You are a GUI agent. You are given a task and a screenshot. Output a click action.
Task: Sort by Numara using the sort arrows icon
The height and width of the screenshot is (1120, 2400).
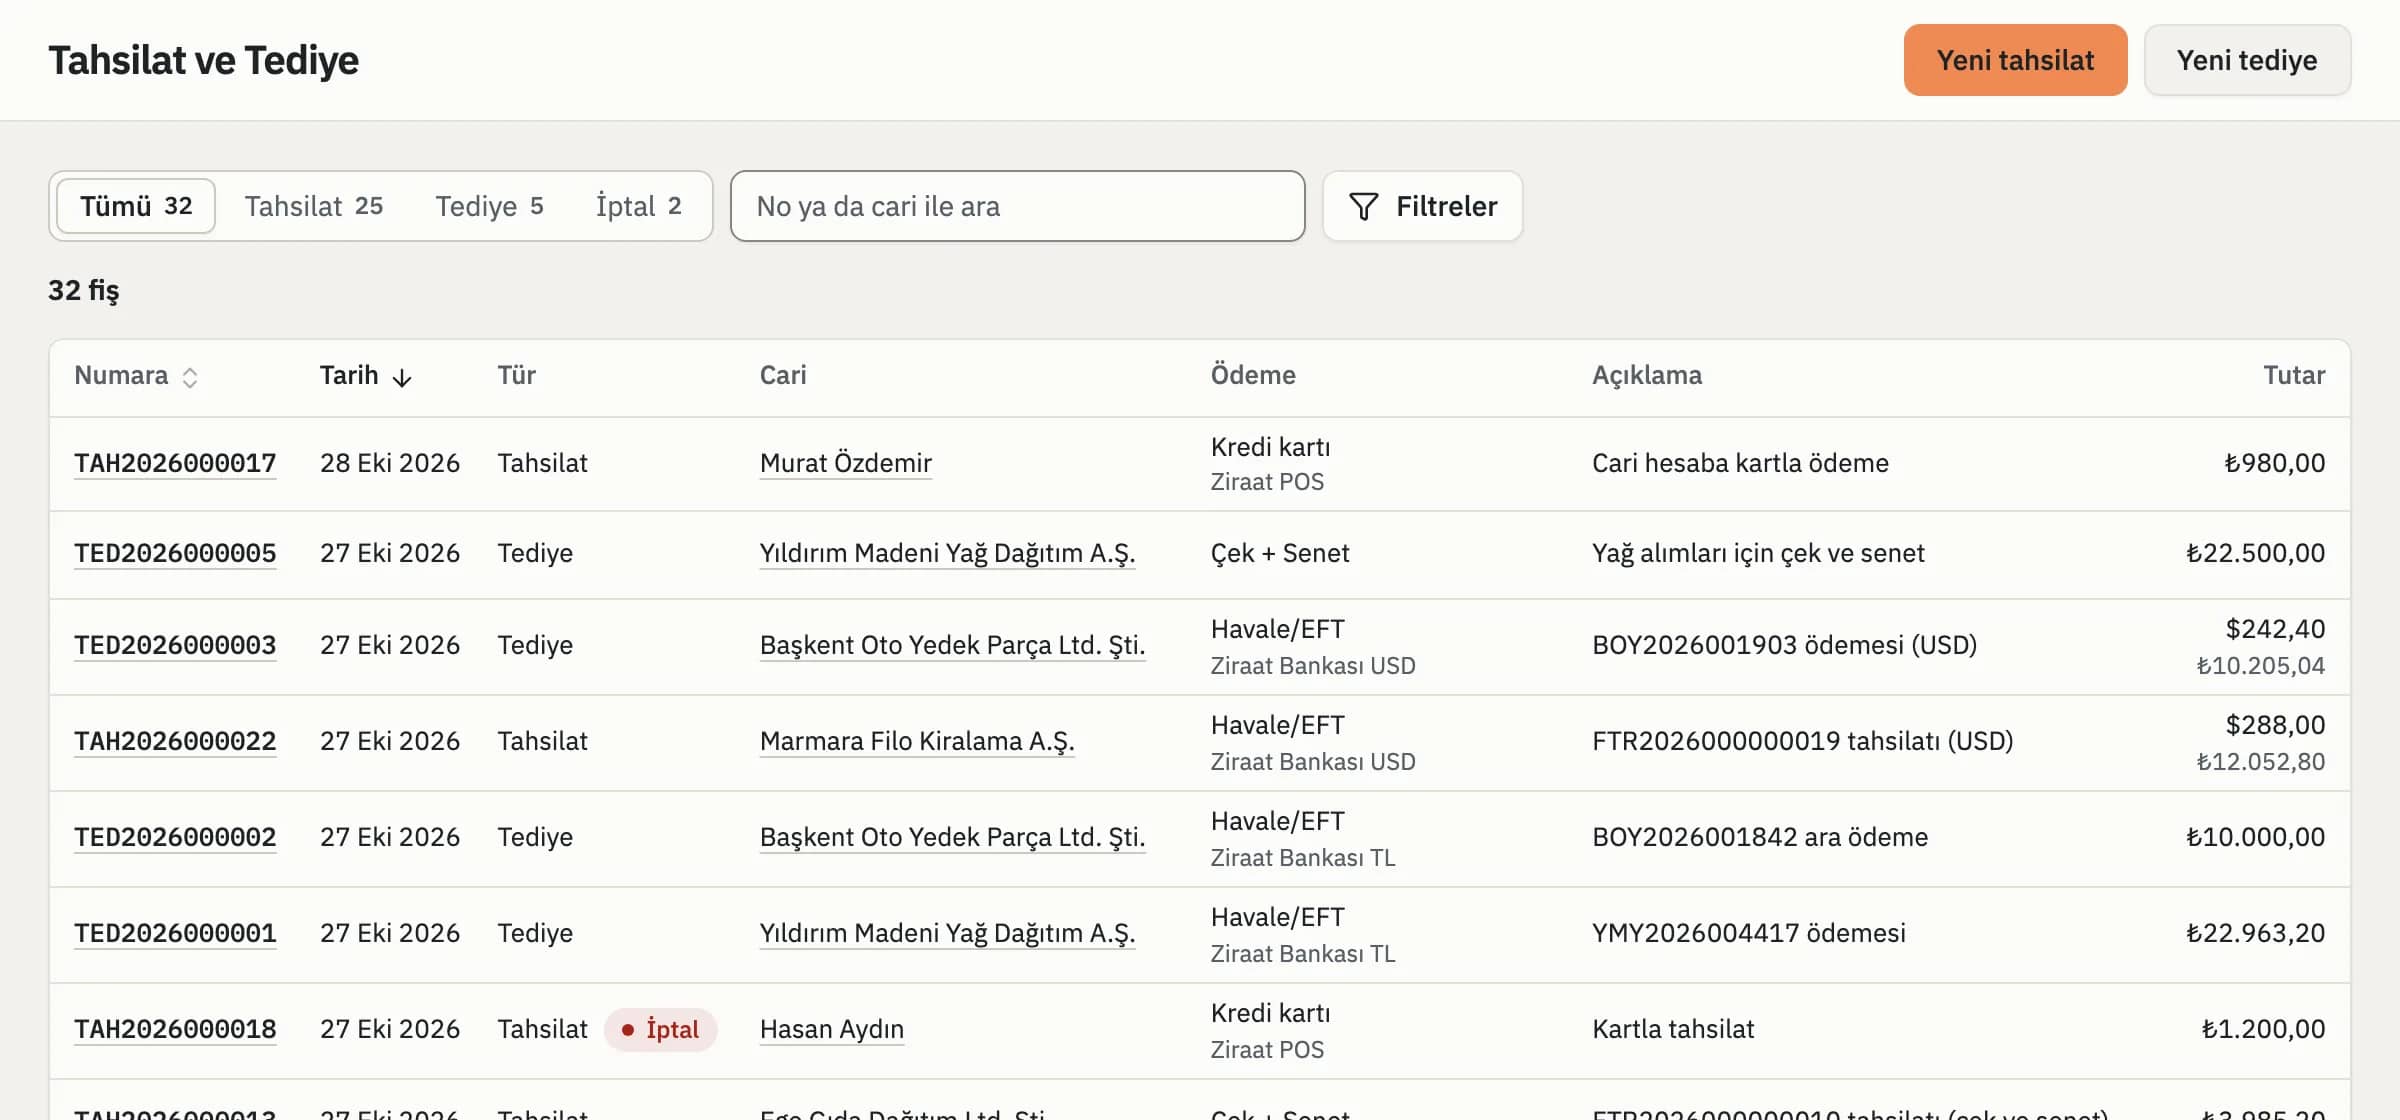[189, 377]
